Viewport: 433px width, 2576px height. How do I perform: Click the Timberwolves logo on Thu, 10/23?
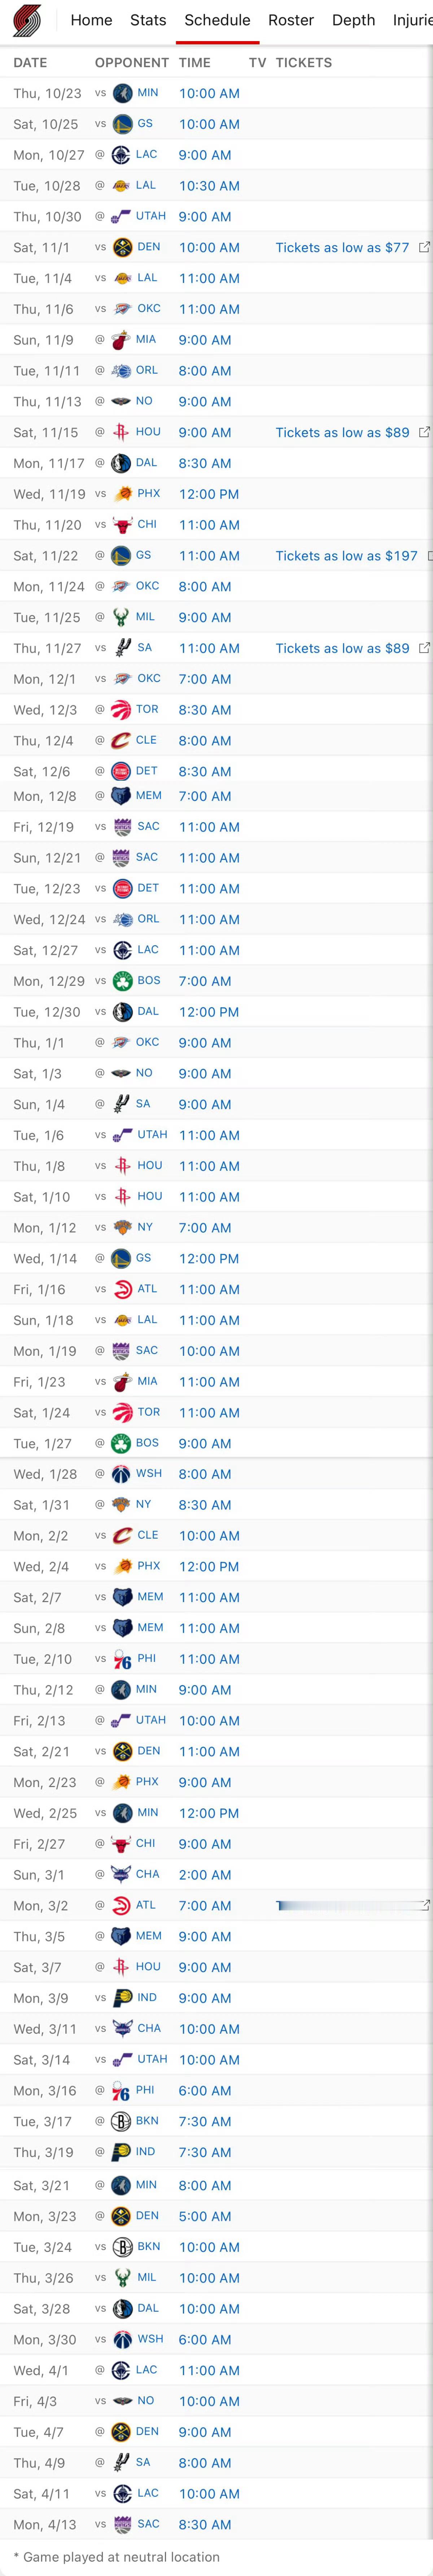click(x=122, y=93)
